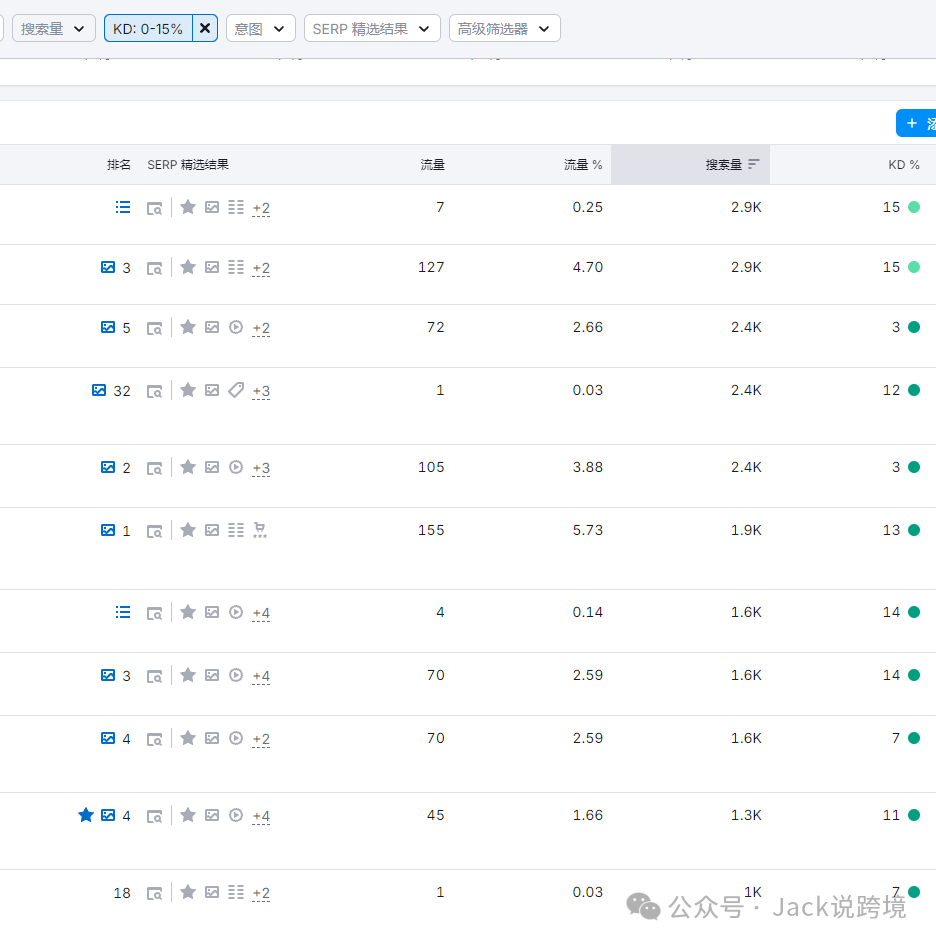This screenshot has width=936, height=944.
Task: Expand the 高级筛选器 dropdown
Action: point(504,28)
